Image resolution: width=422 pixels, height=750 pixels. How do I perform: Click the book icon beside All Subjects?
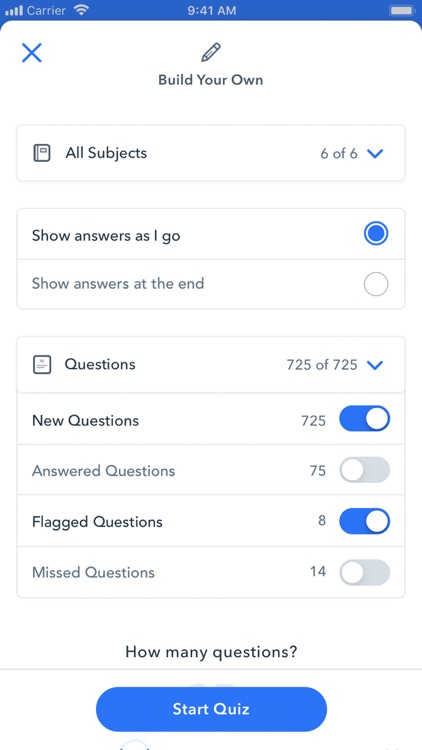tap(42, 153)
